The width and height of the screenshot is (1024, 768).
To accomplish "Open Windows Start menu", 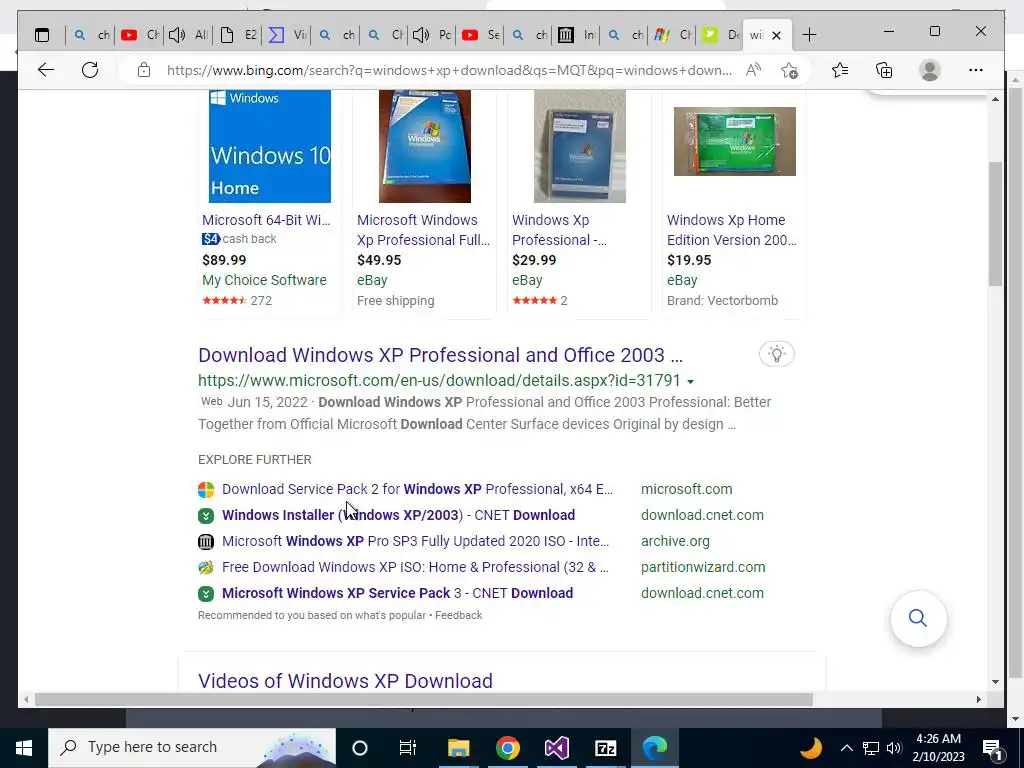I will click(24, 747).
